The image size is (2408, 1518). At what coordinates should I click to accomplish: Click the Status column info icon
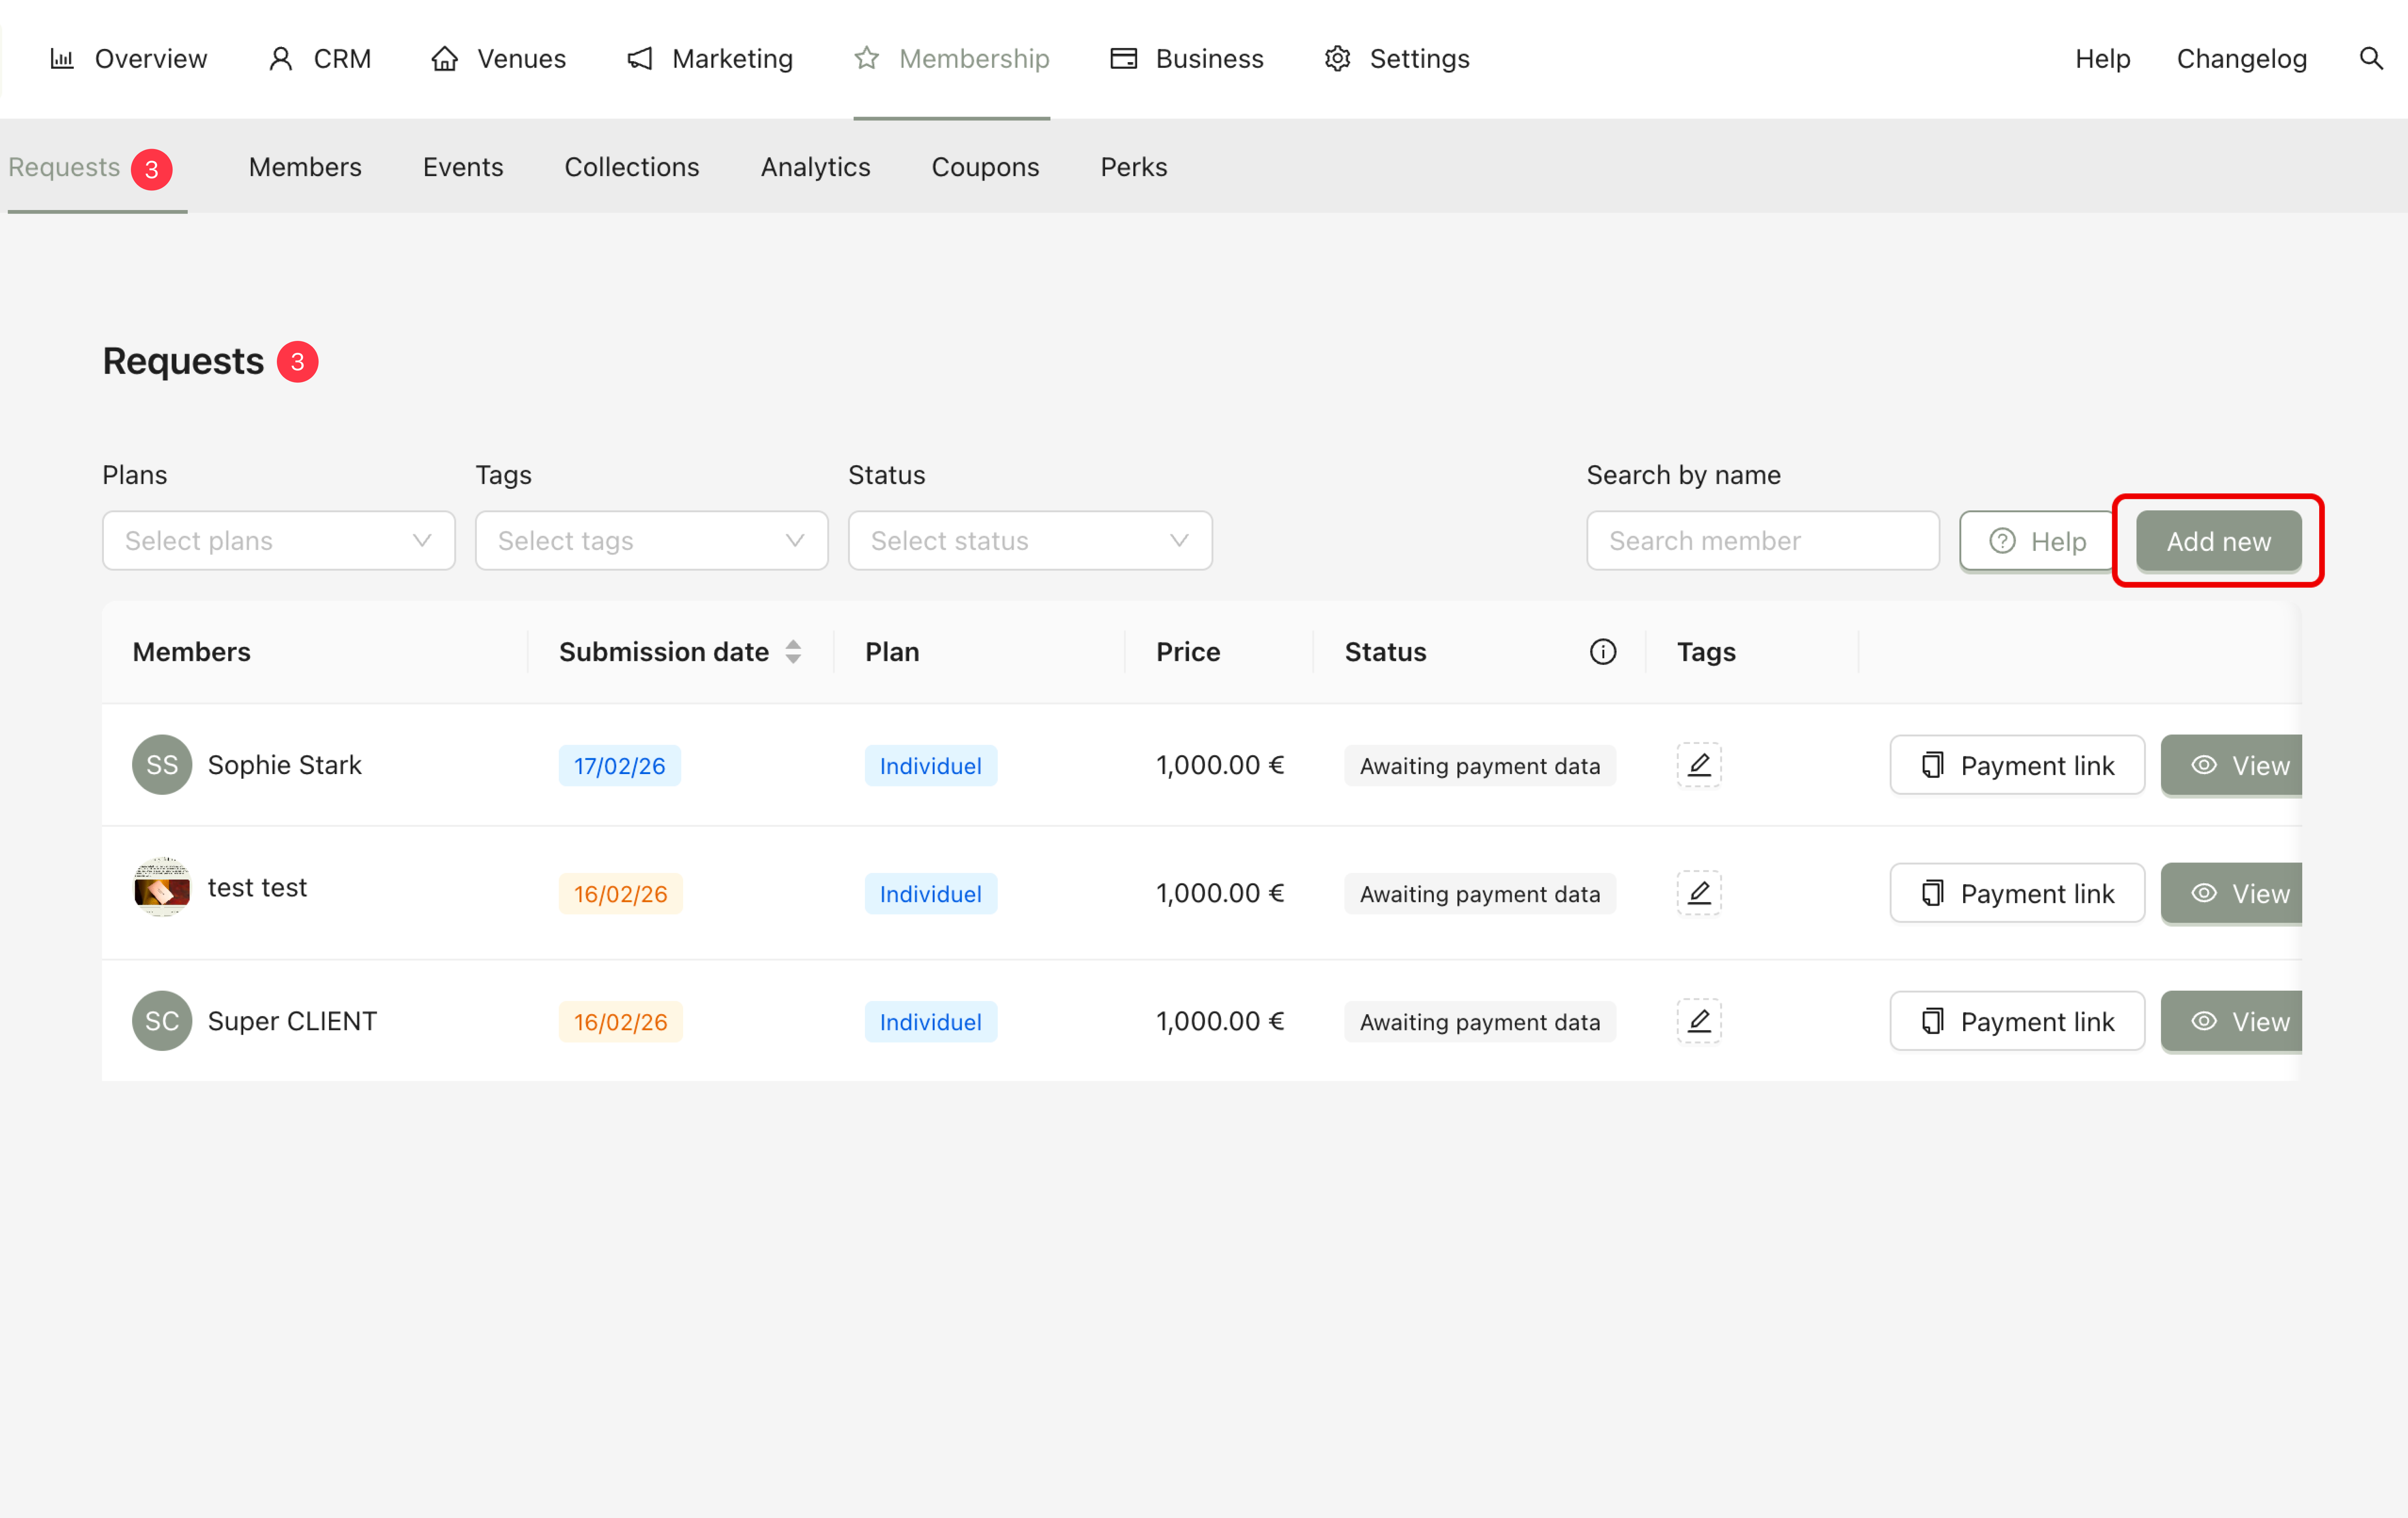coord(1602,652)
